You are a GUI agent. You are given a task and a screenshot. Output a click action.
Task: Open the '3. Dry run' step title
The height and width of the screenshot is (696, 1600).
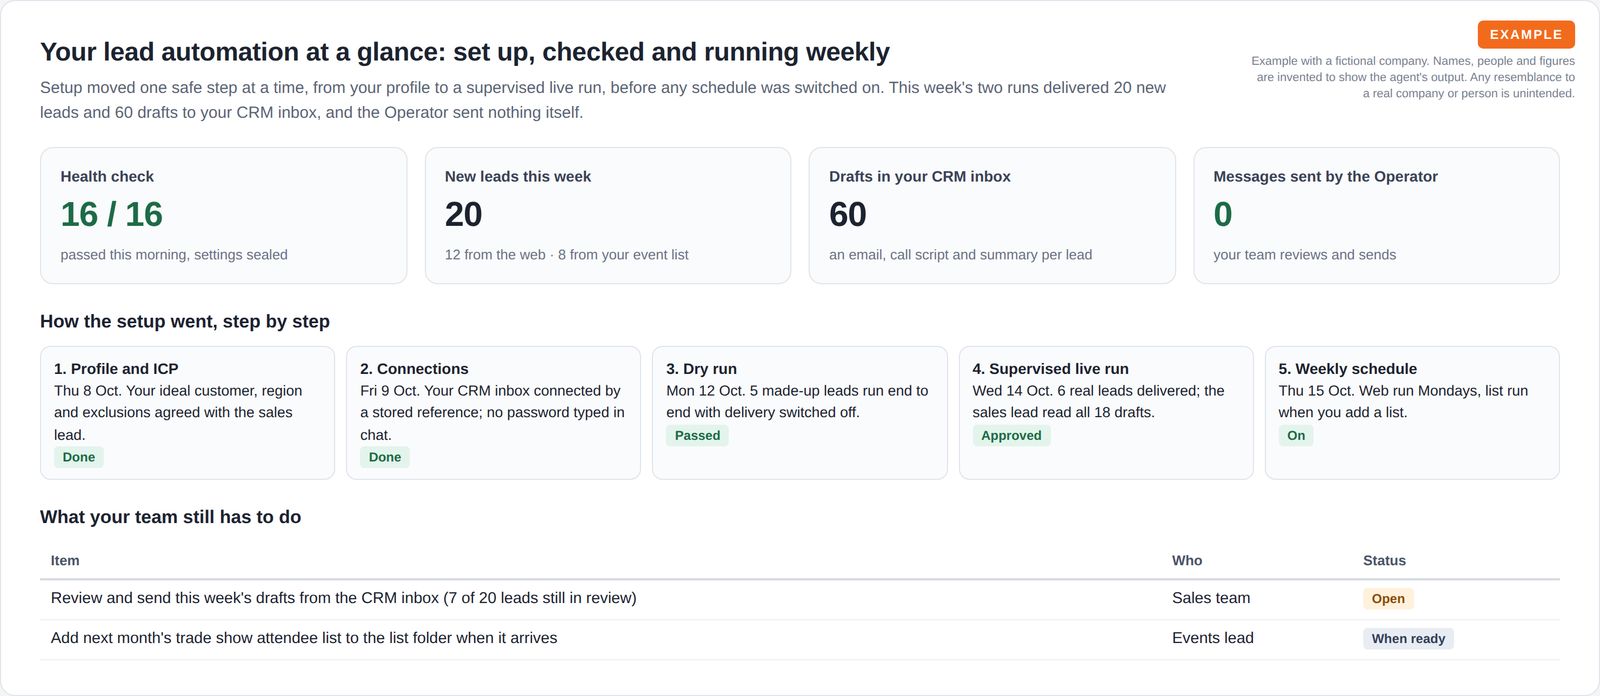tap(701, 369)
